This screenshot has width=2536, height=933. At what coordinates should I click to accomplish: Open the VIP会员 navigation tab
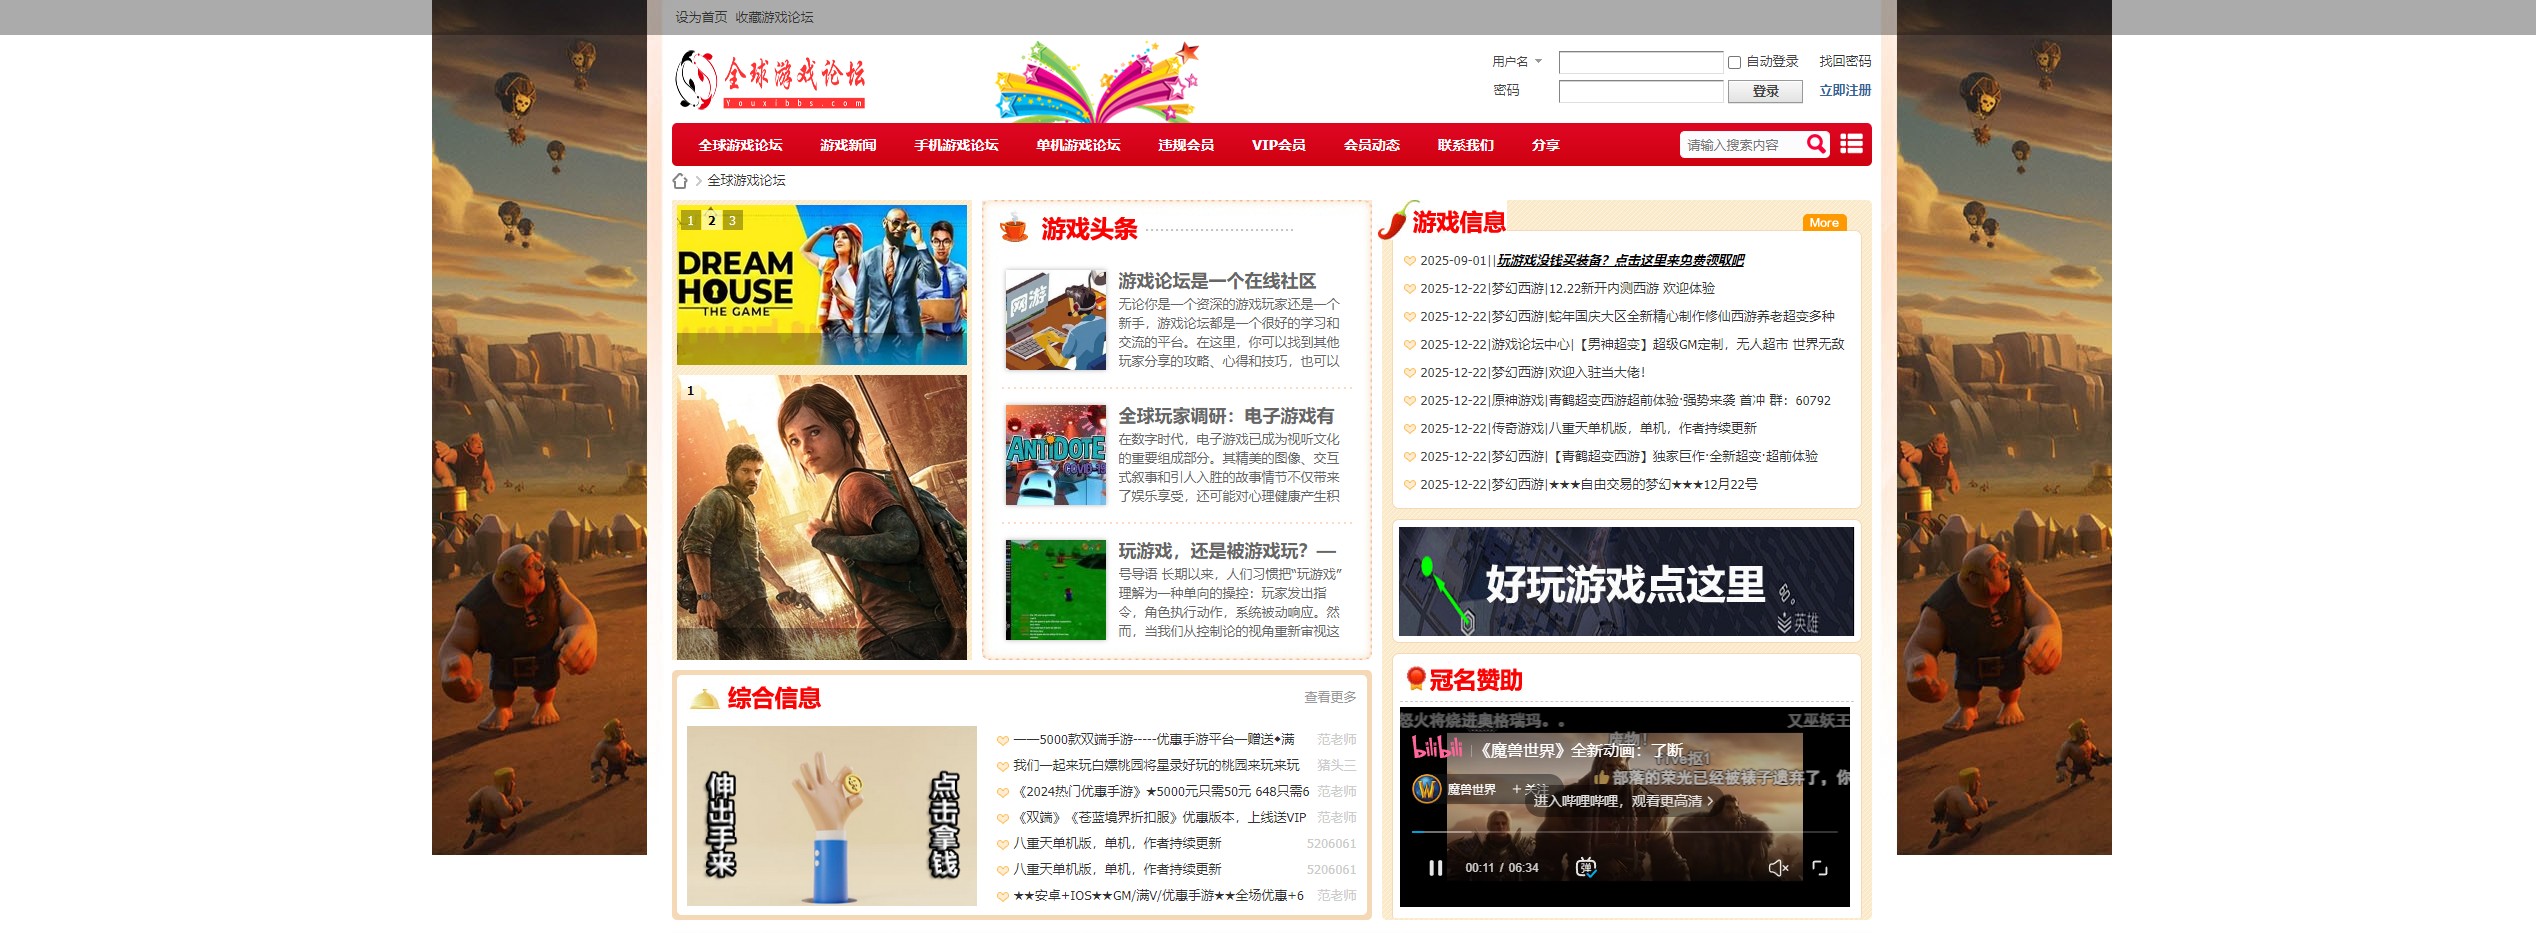[x=1279, y=144]
